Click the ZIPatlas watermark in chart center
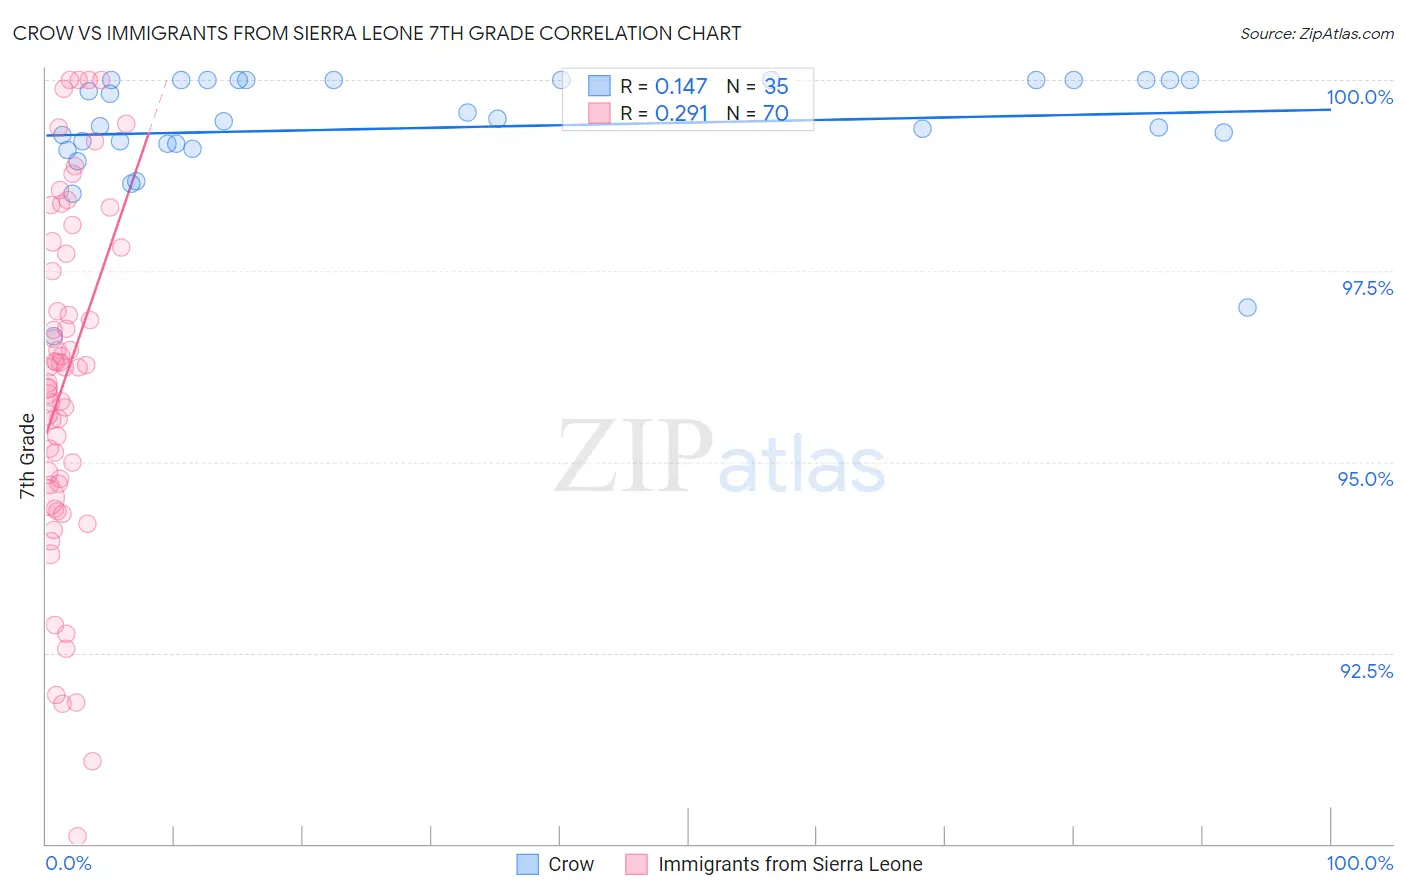 click(720, 458)
